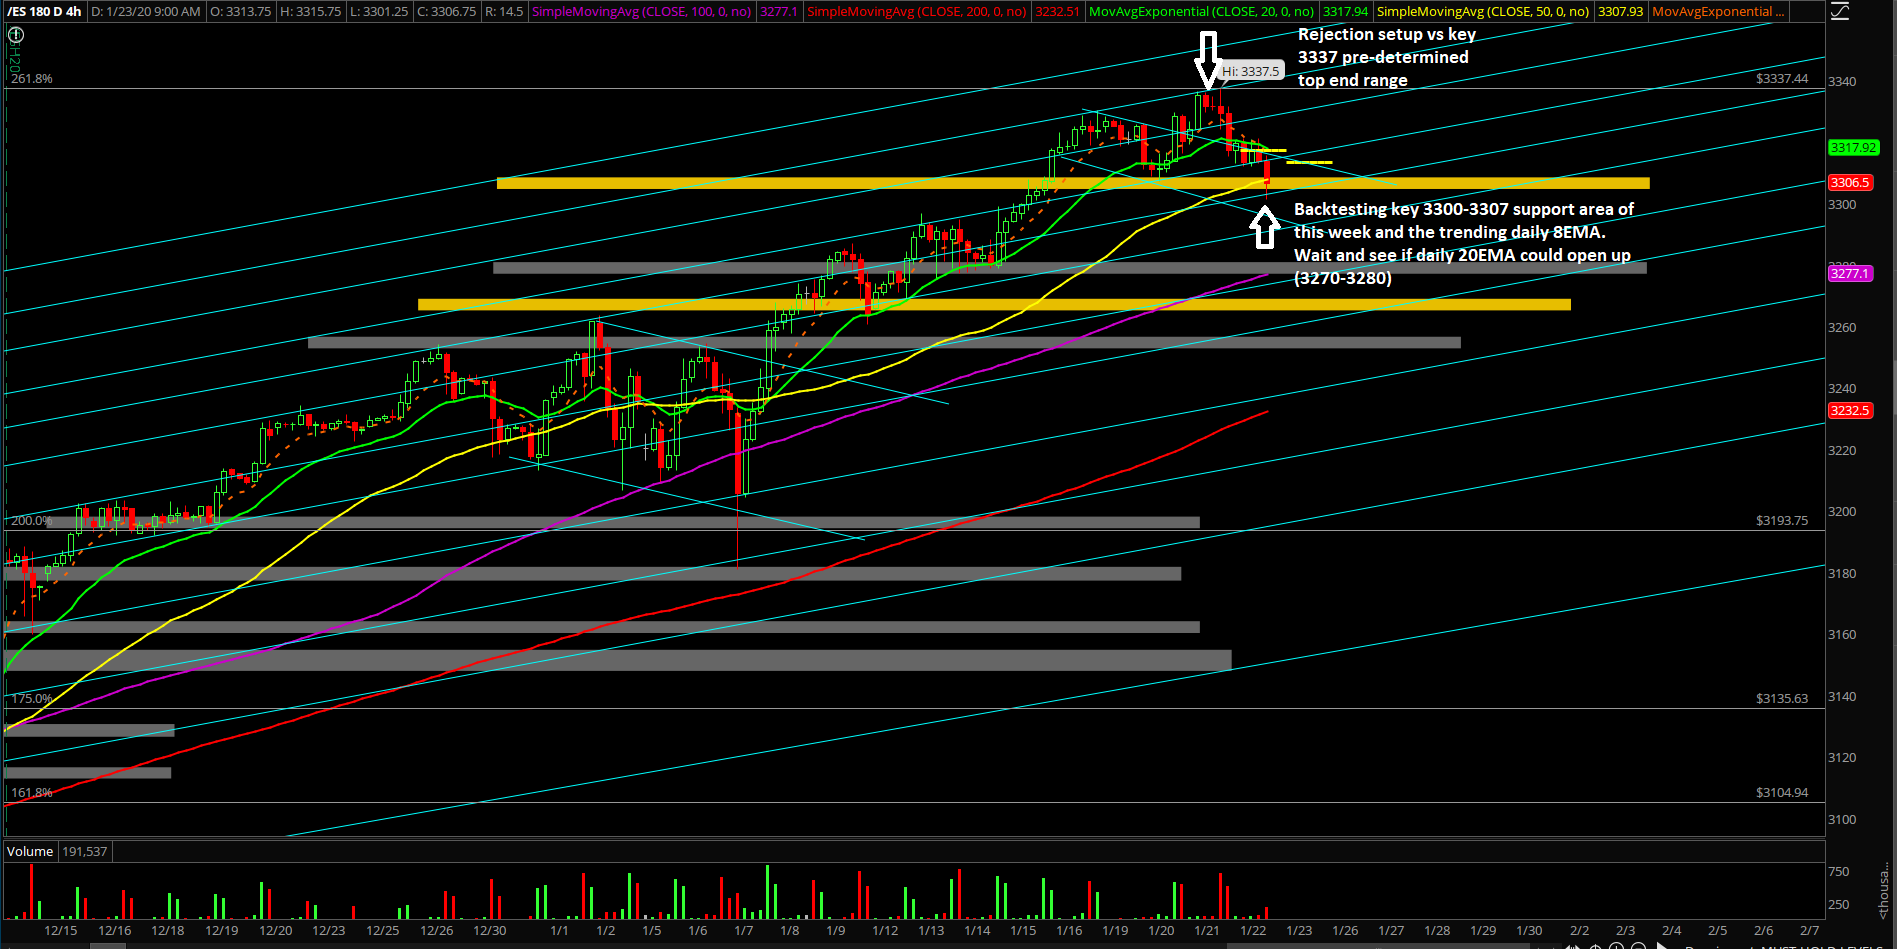Click the 191,537 volume value

(x=84, y=851)
